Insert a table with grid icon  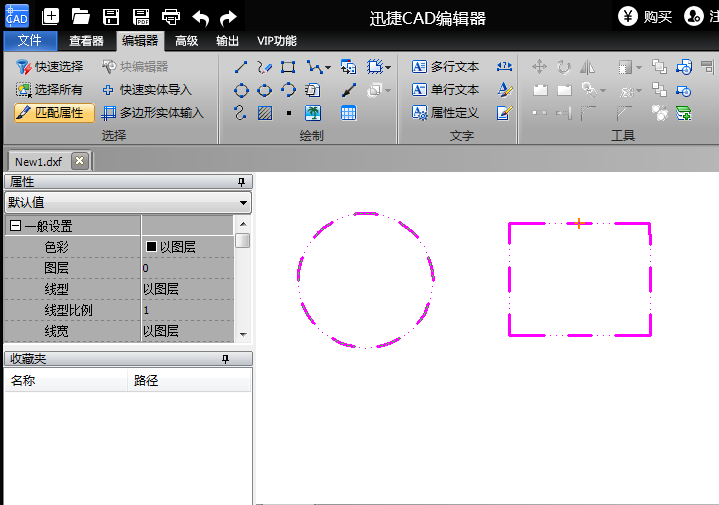(x=348, y=113)
